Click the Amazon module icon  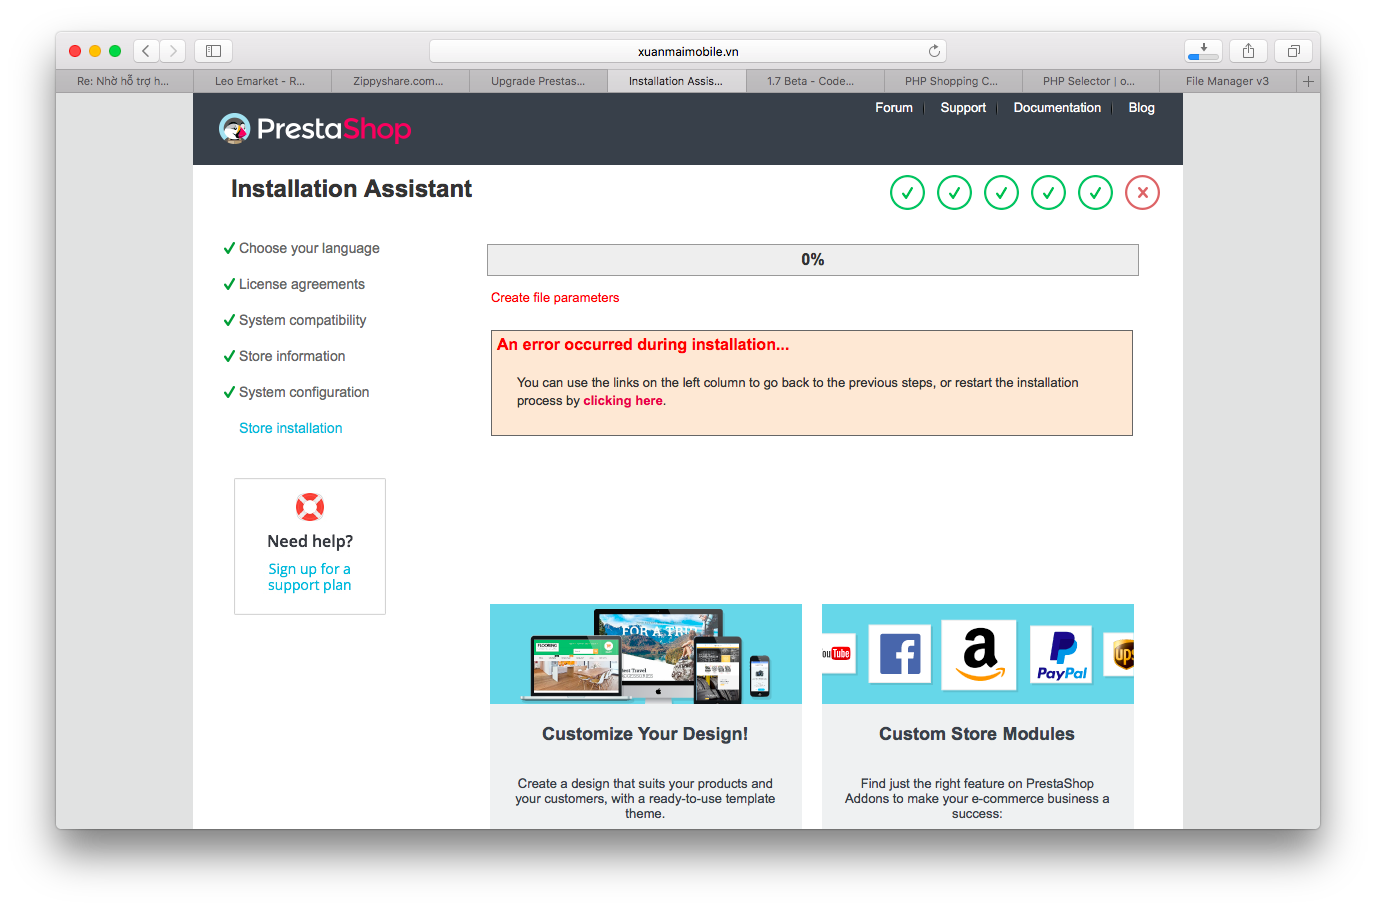(x=979, y=655)
